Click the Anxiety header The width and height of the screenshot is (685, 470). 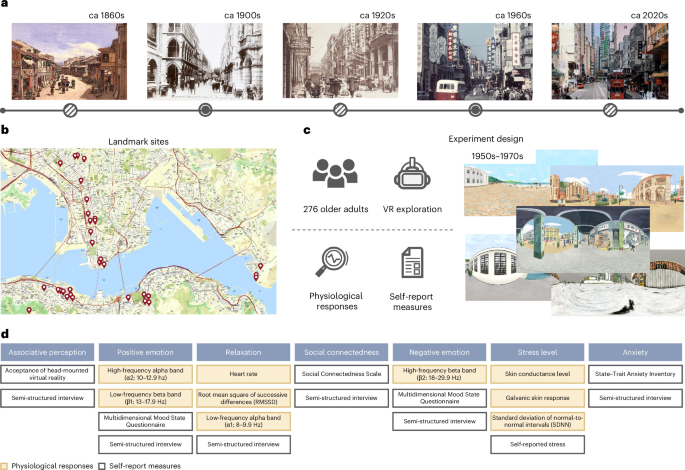(636, 352)
